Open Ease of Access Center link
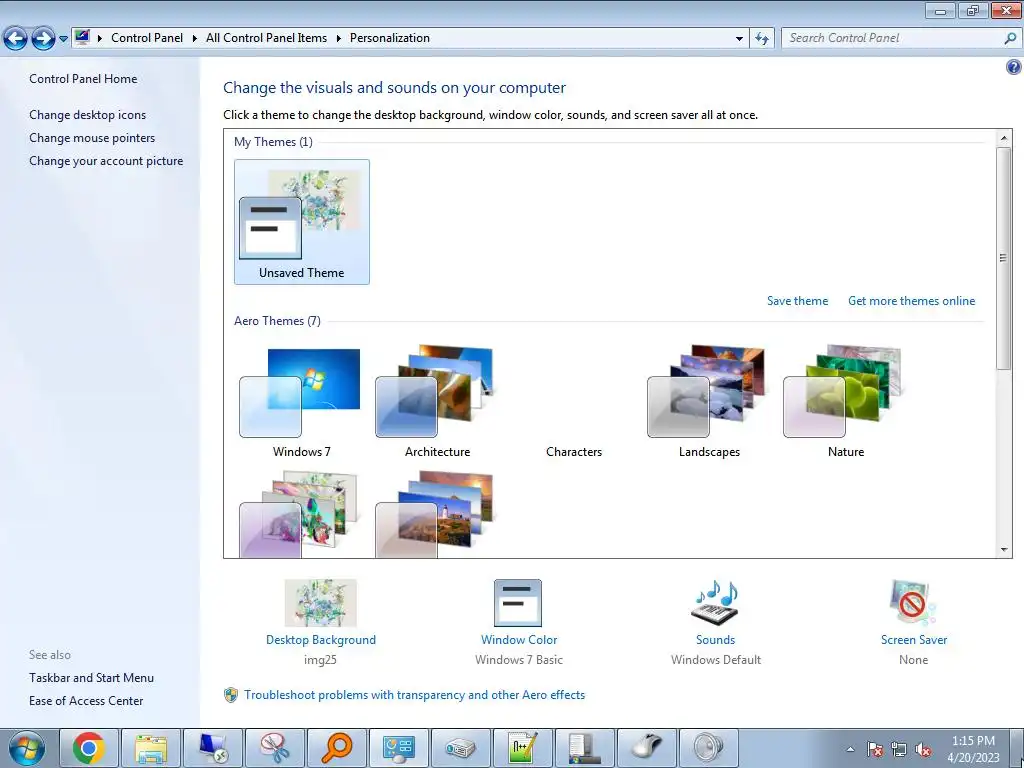Viewport: 1024px width, 768px height. 86,701
